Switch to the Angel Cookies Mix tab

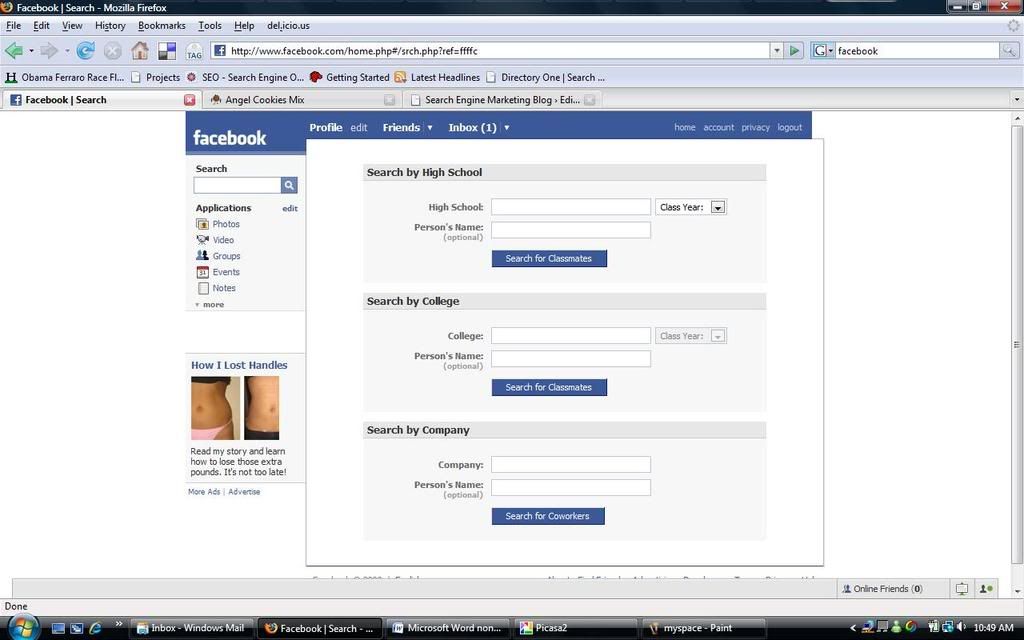(302, 99)
